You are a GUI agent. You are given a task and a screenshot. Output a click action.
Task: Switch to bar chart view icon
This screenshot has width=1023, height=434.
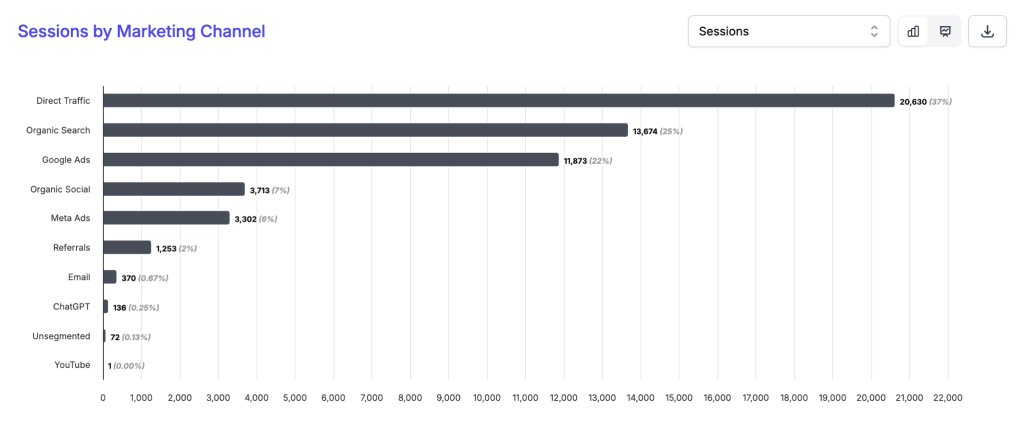coord(913,31)
